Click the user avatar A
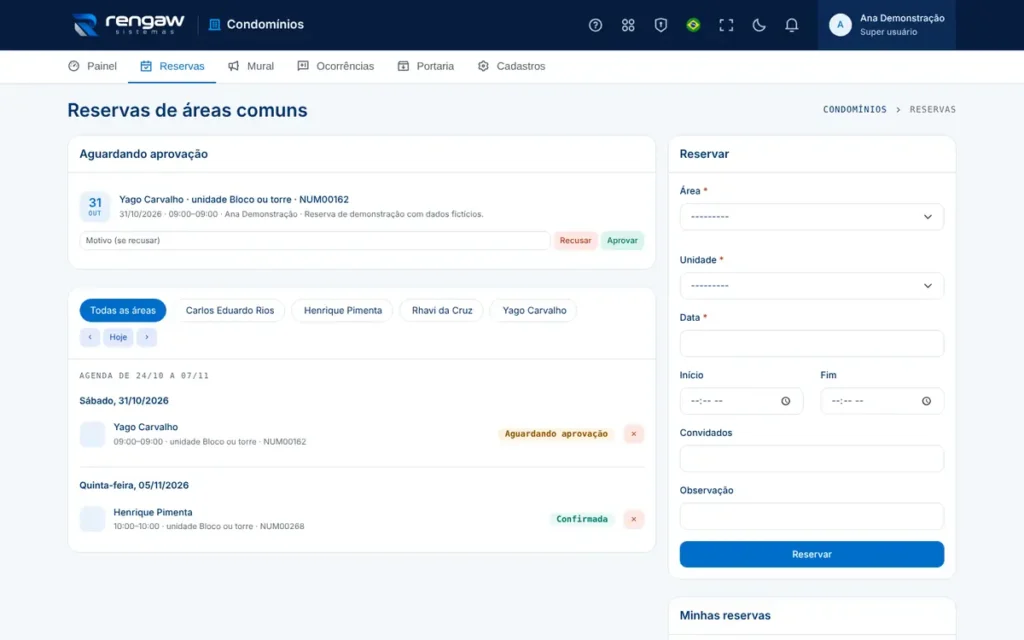This screenshot has width=1024, height=640. [x=840, y=25]
